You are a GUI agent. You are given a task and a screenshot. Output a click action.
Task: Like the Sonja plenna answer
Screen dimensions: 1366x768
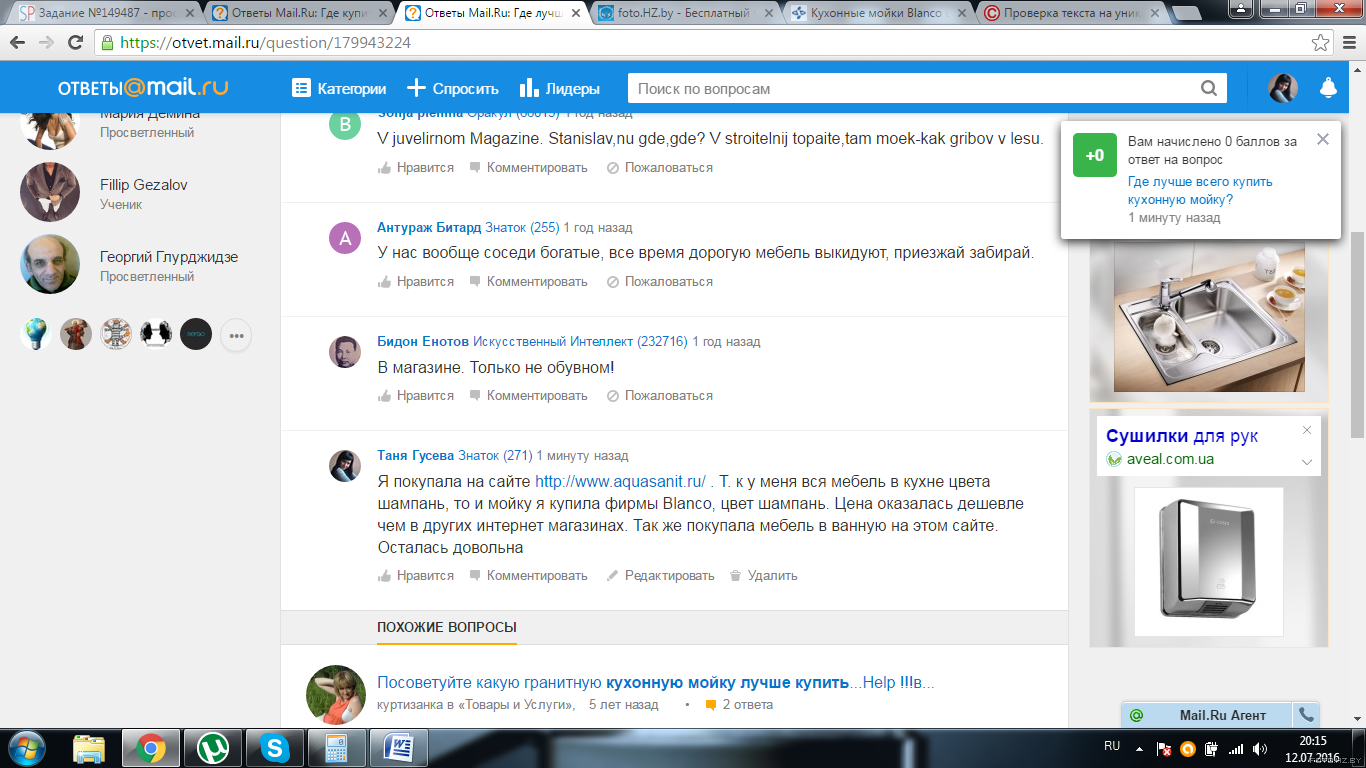tap(416, 167)
